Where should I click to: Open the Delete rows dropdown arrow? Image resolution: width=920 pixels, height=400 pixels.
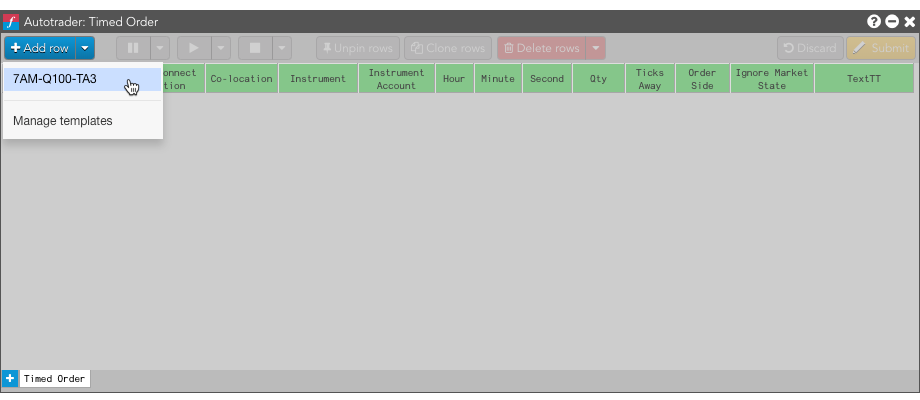click(596, 48)
